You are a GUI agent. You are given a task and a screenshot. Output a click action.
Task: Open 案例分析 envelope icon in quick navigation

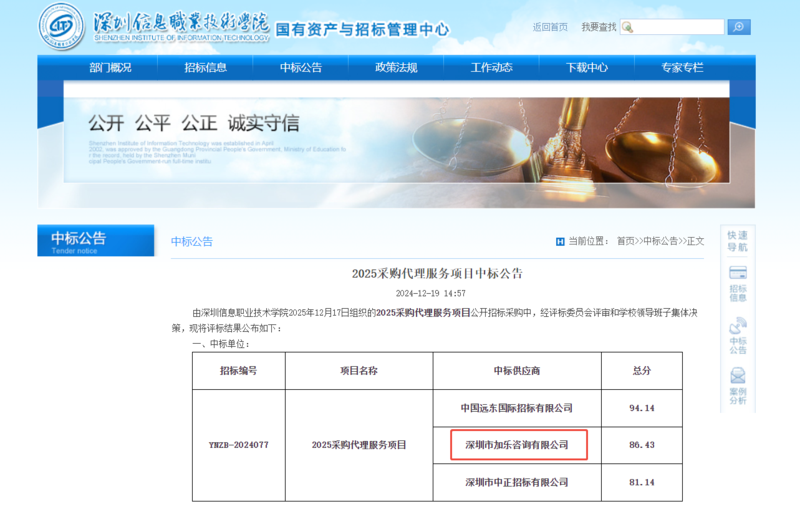738,376
